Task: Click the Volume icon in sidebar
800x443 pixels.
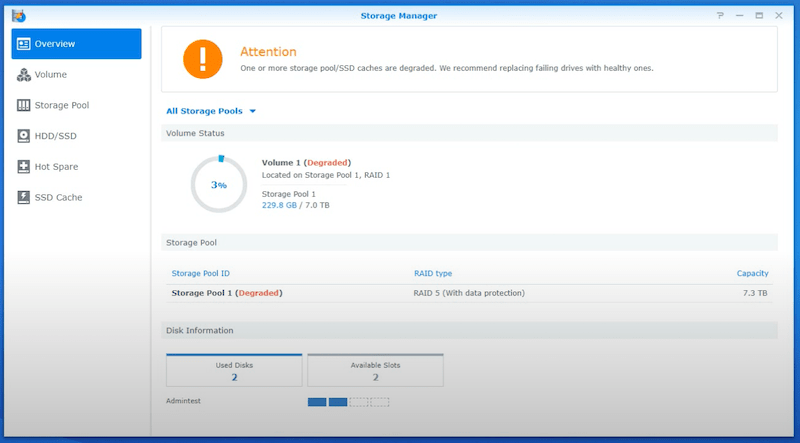Action: pyautogui.click(x=24, y=75)
